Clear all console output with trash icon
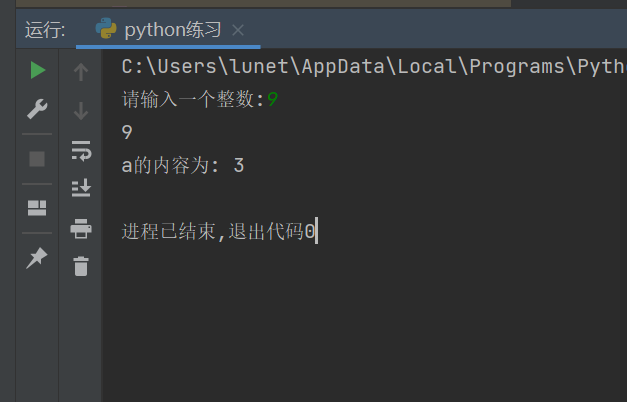 (81, 266)
